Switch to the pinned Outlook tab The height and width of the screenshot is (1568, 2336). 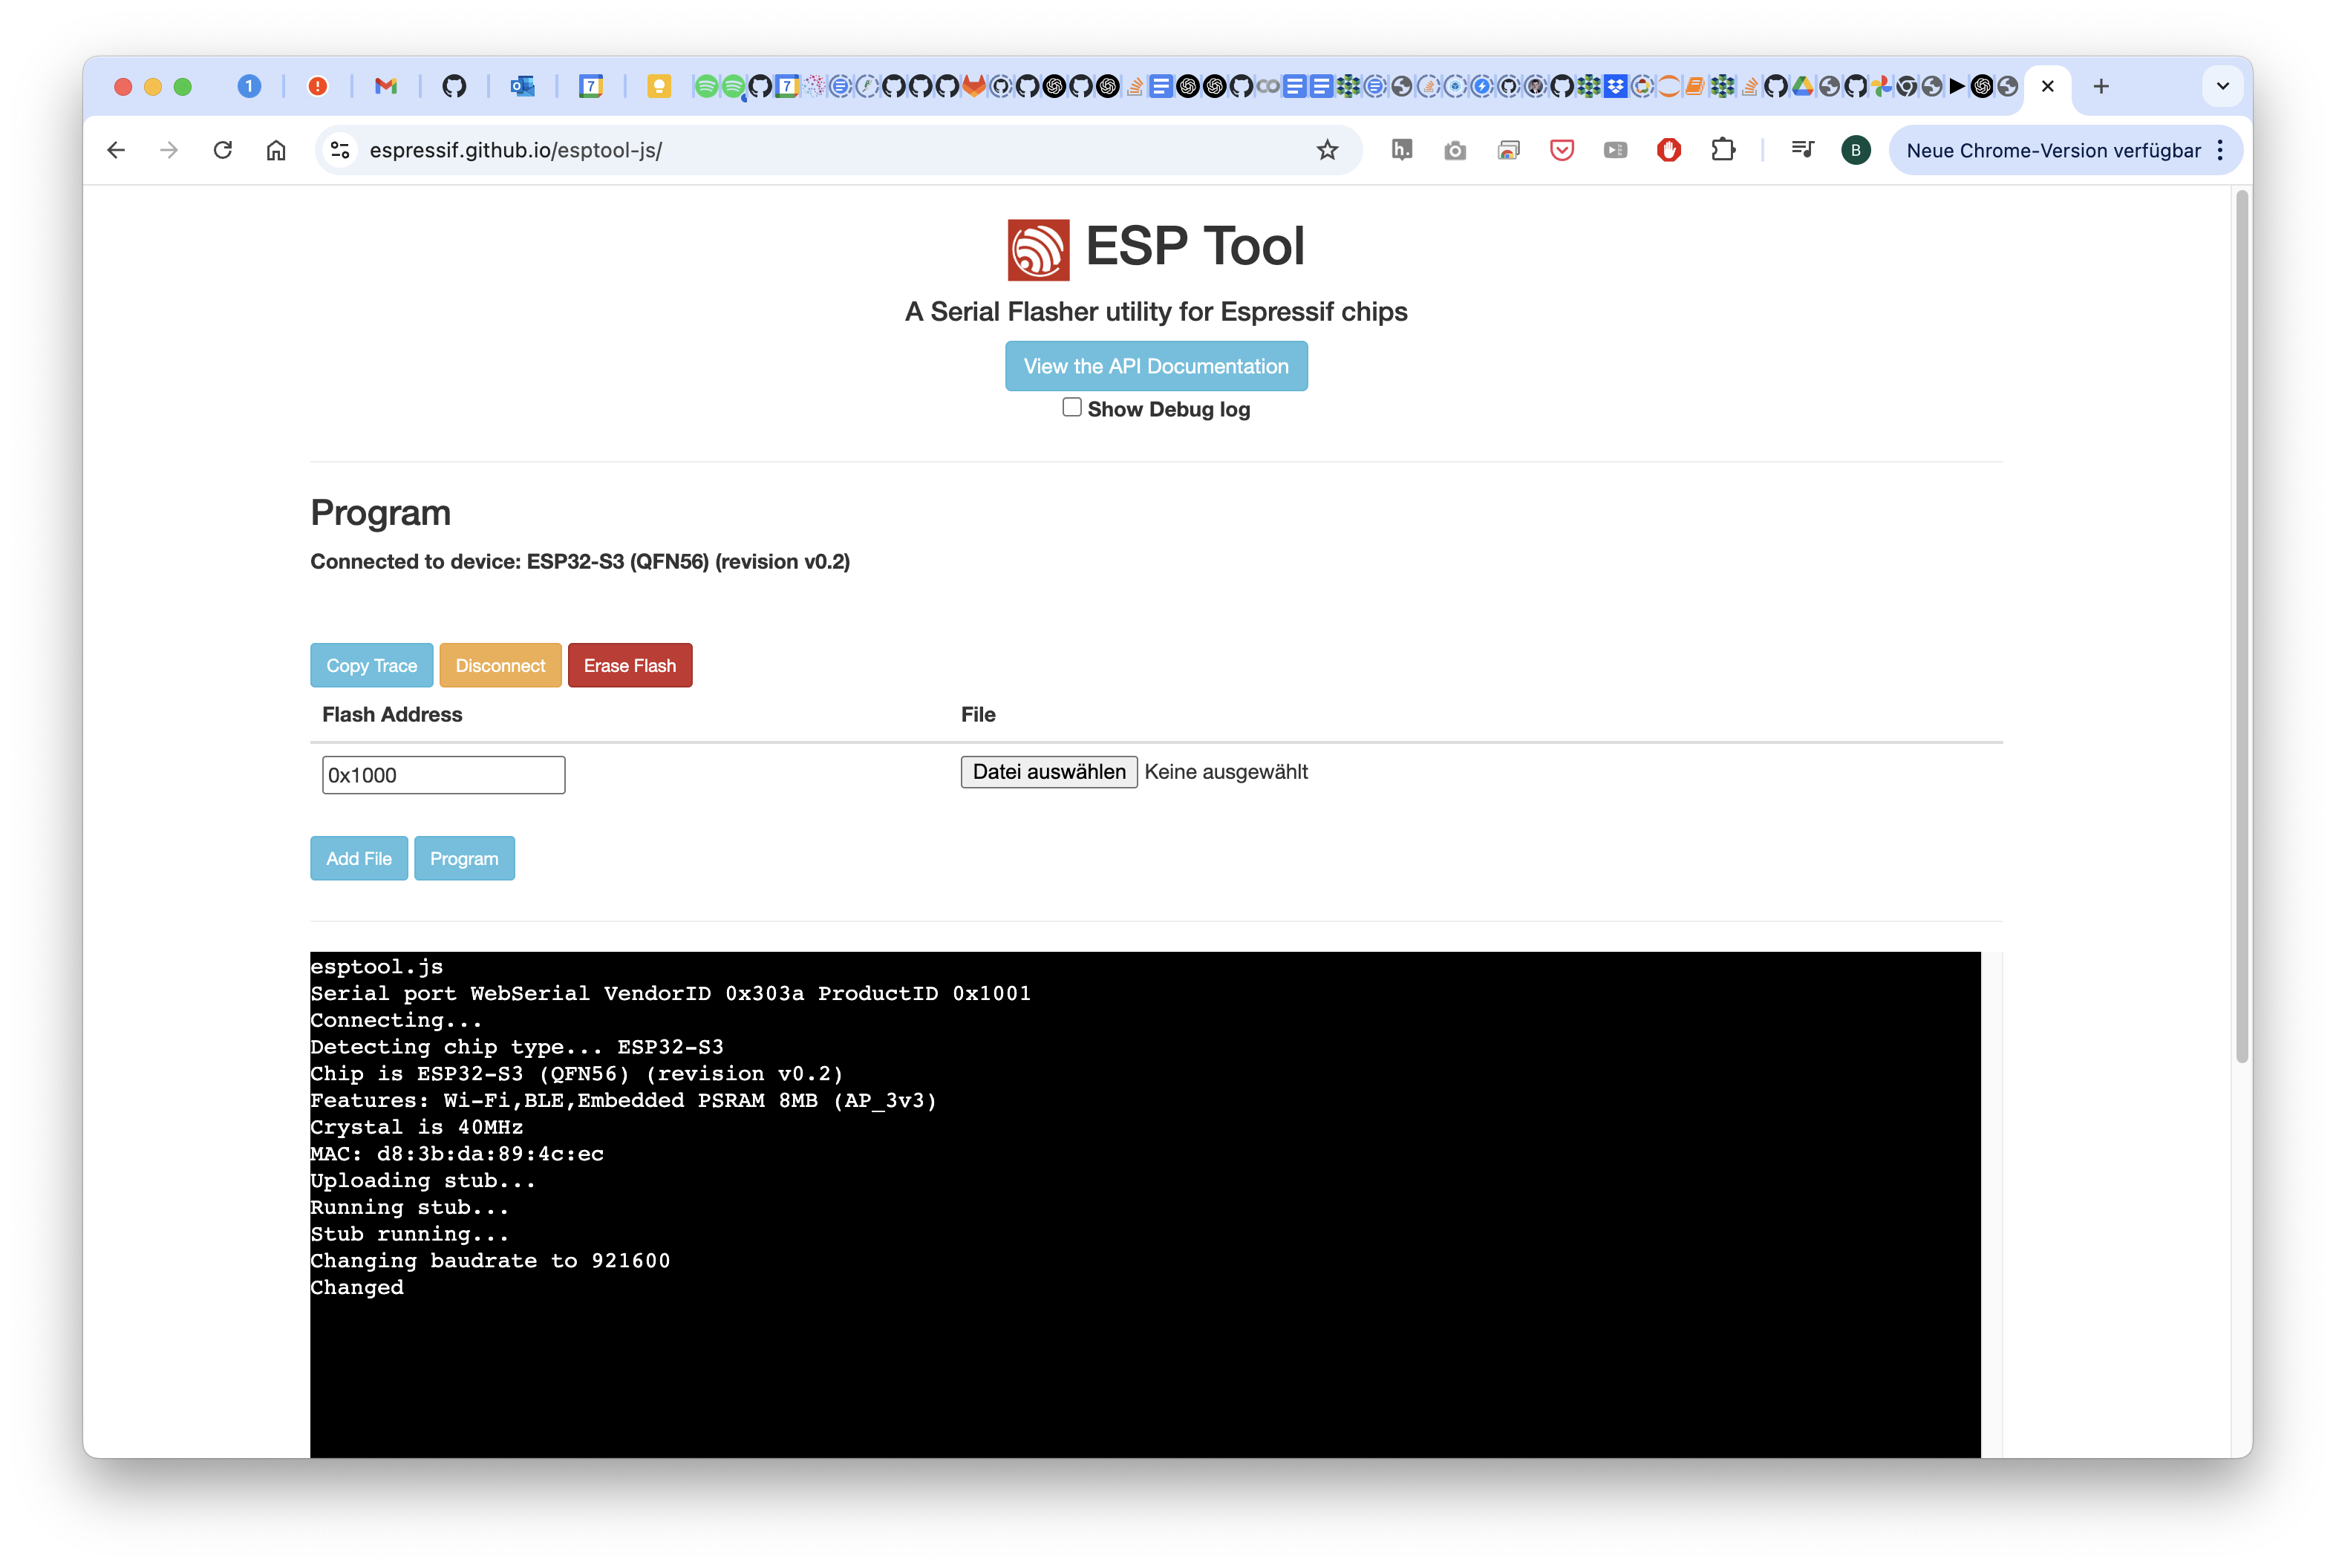[x=522, y=86]
